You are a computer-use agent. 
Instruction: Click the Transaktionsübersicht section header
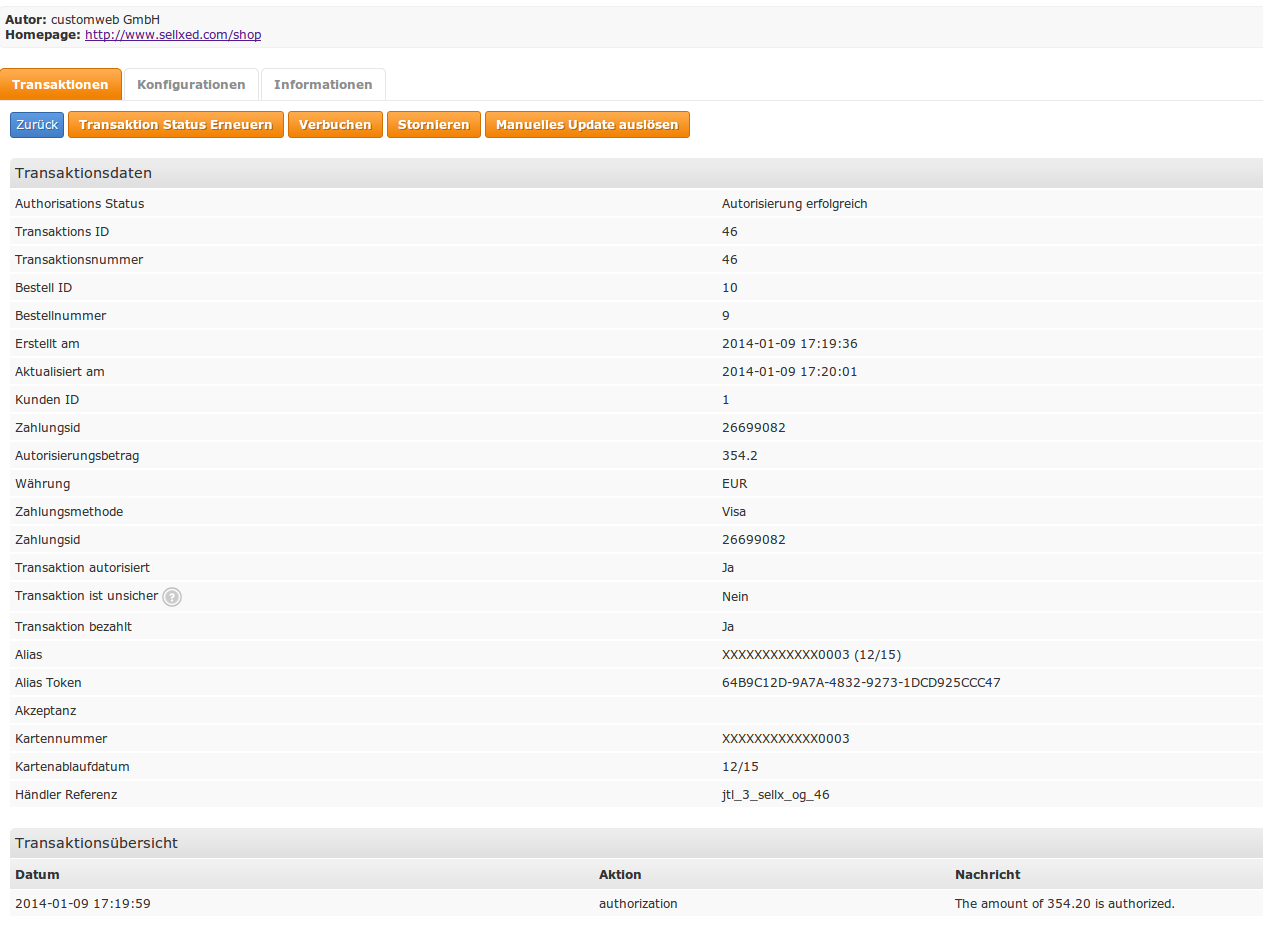[97, 843]
